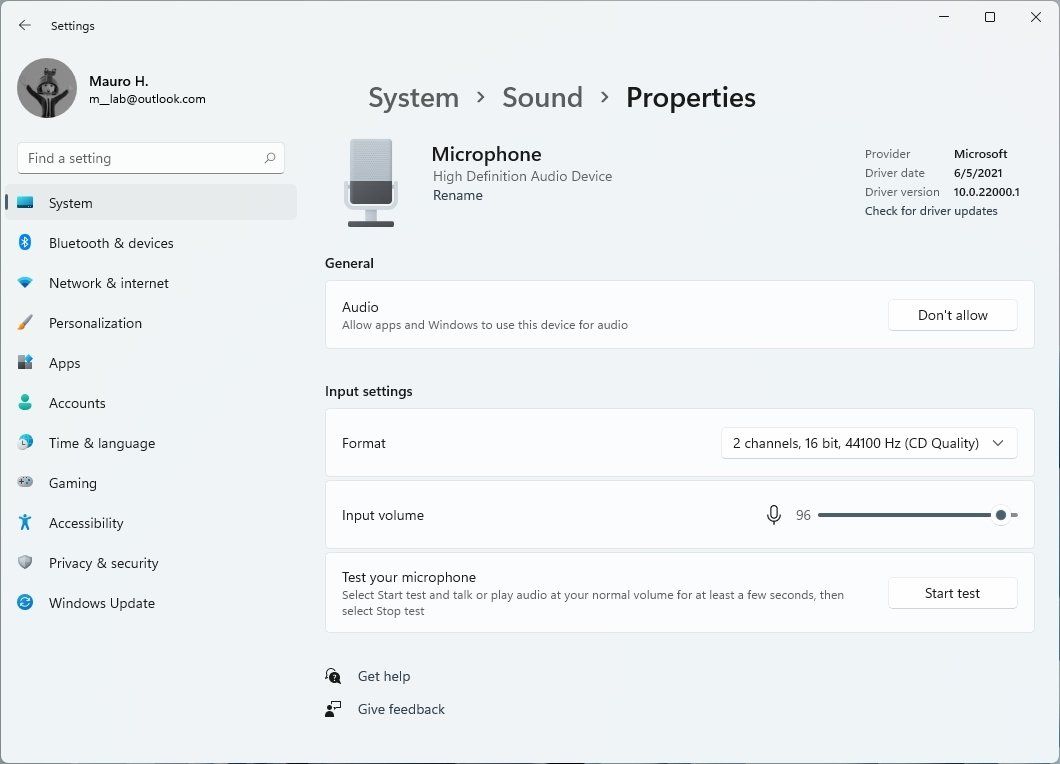The height and width of the screenshot is (764, 1060).
Task: Click the chevron on the Format combo box
Action: click(997, 443)
